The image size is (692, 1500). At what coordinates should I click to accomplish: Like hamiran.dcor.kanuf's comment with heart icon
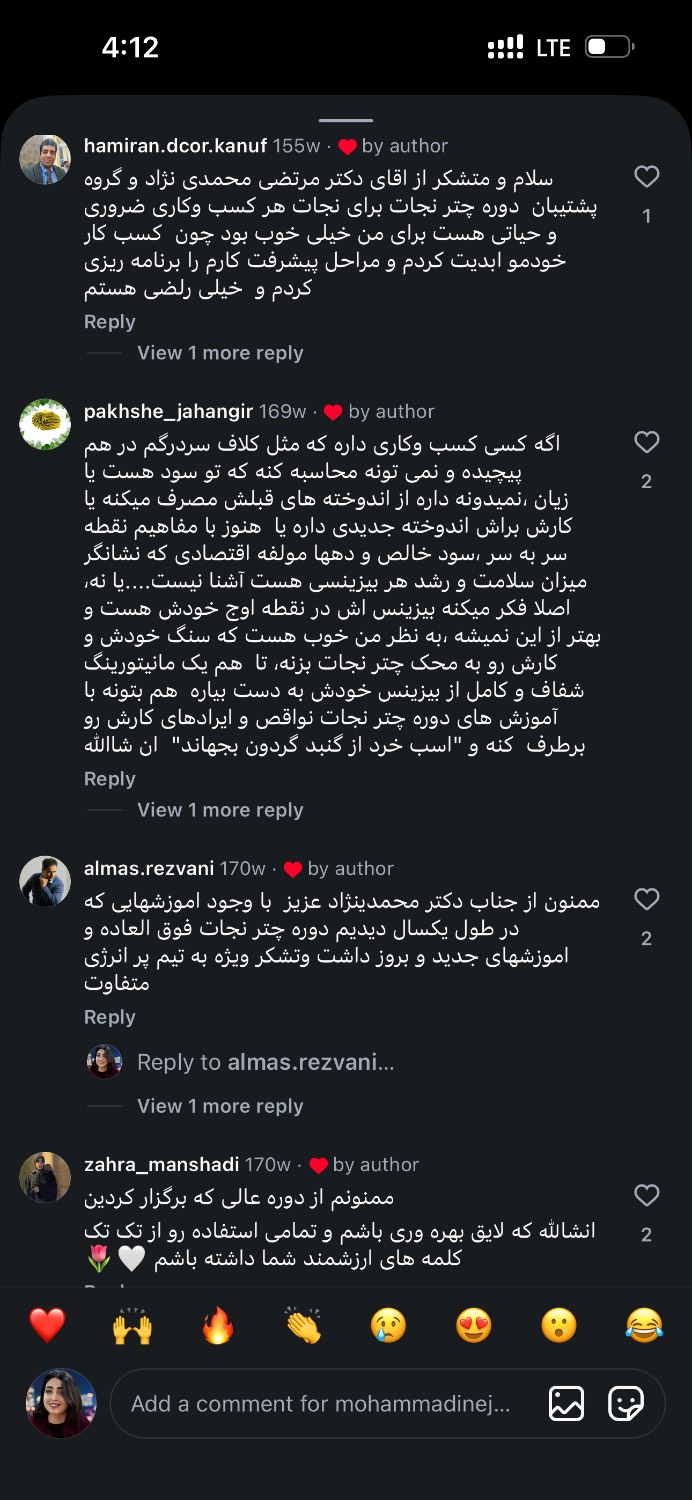[647, 177]
